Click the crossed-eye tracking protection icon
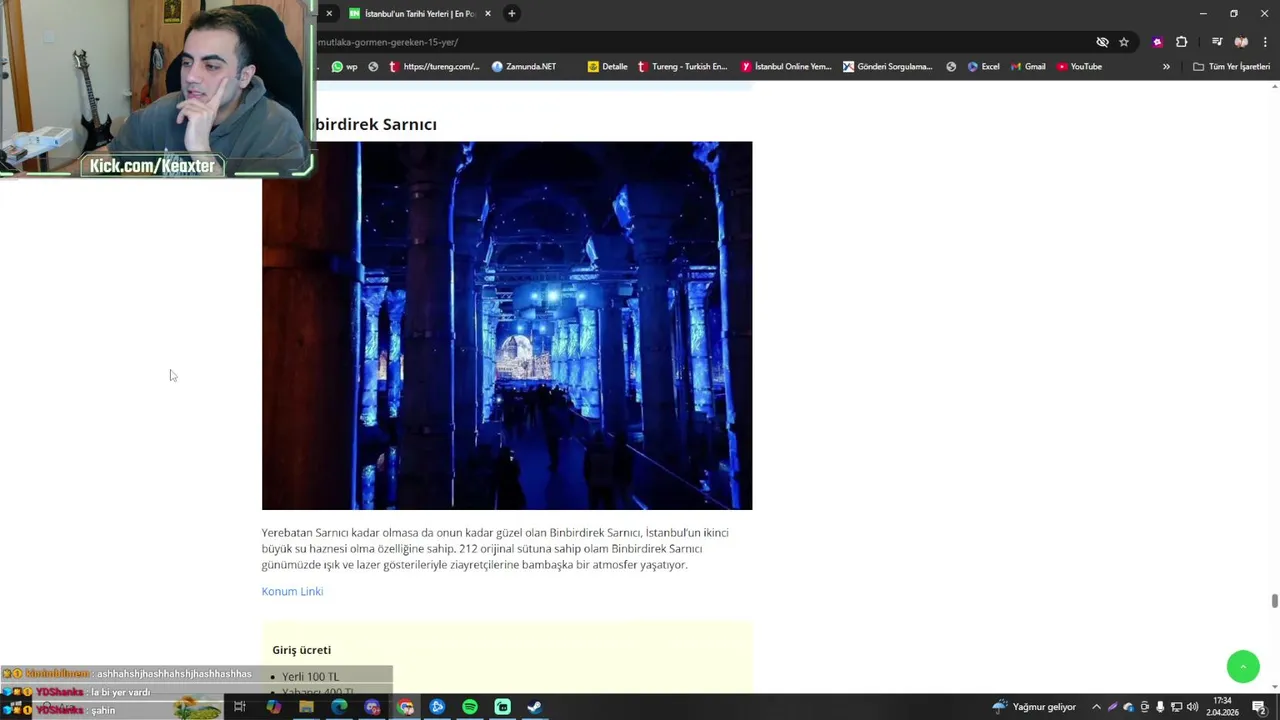The image size is (1280, 720). click(x=1102, y=42)
